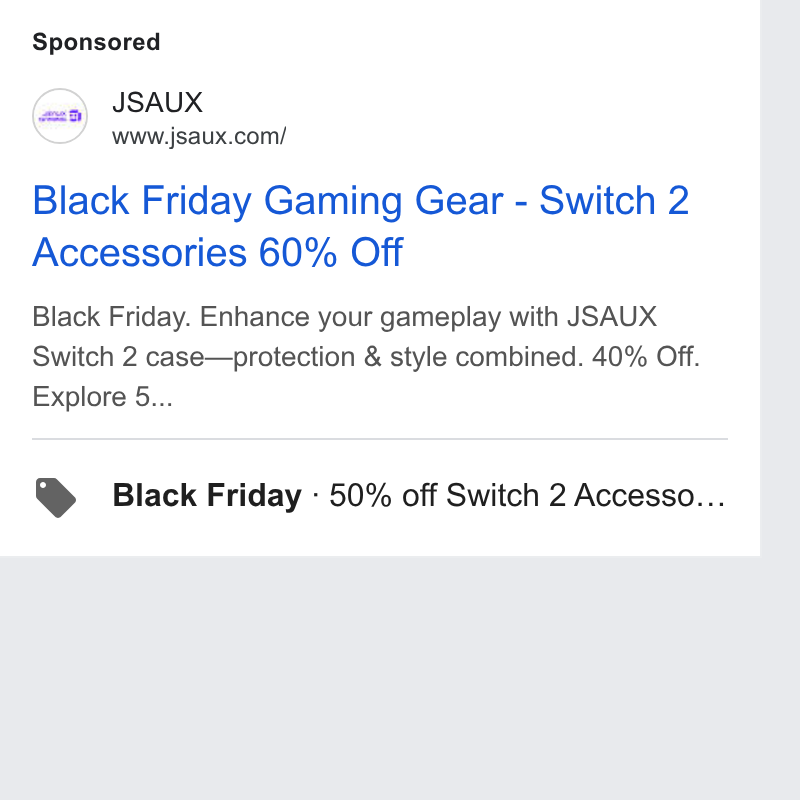Image resolution: width=800 pixels, height=800 pixels.
Task: Click the "protection & style combined" description text
Action: [x=408, y=357]
